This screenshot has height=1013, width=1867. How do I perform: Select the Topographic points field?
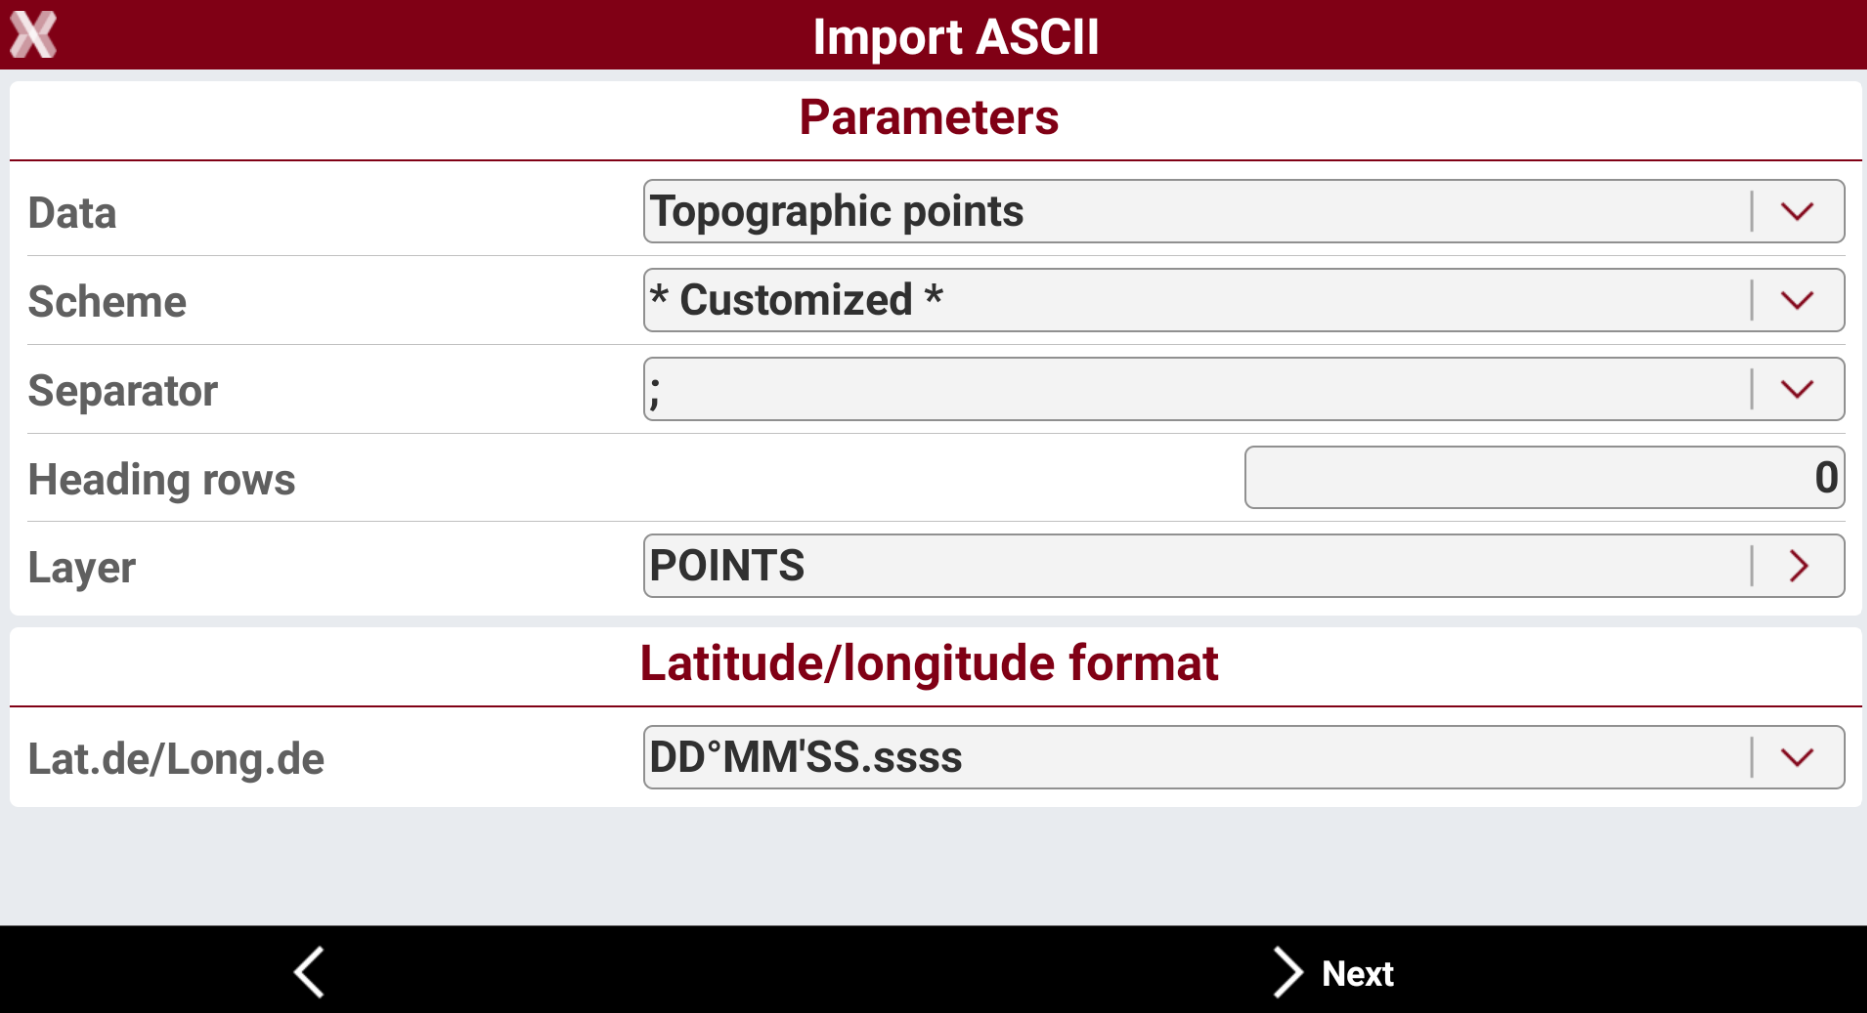(1244, 211)
